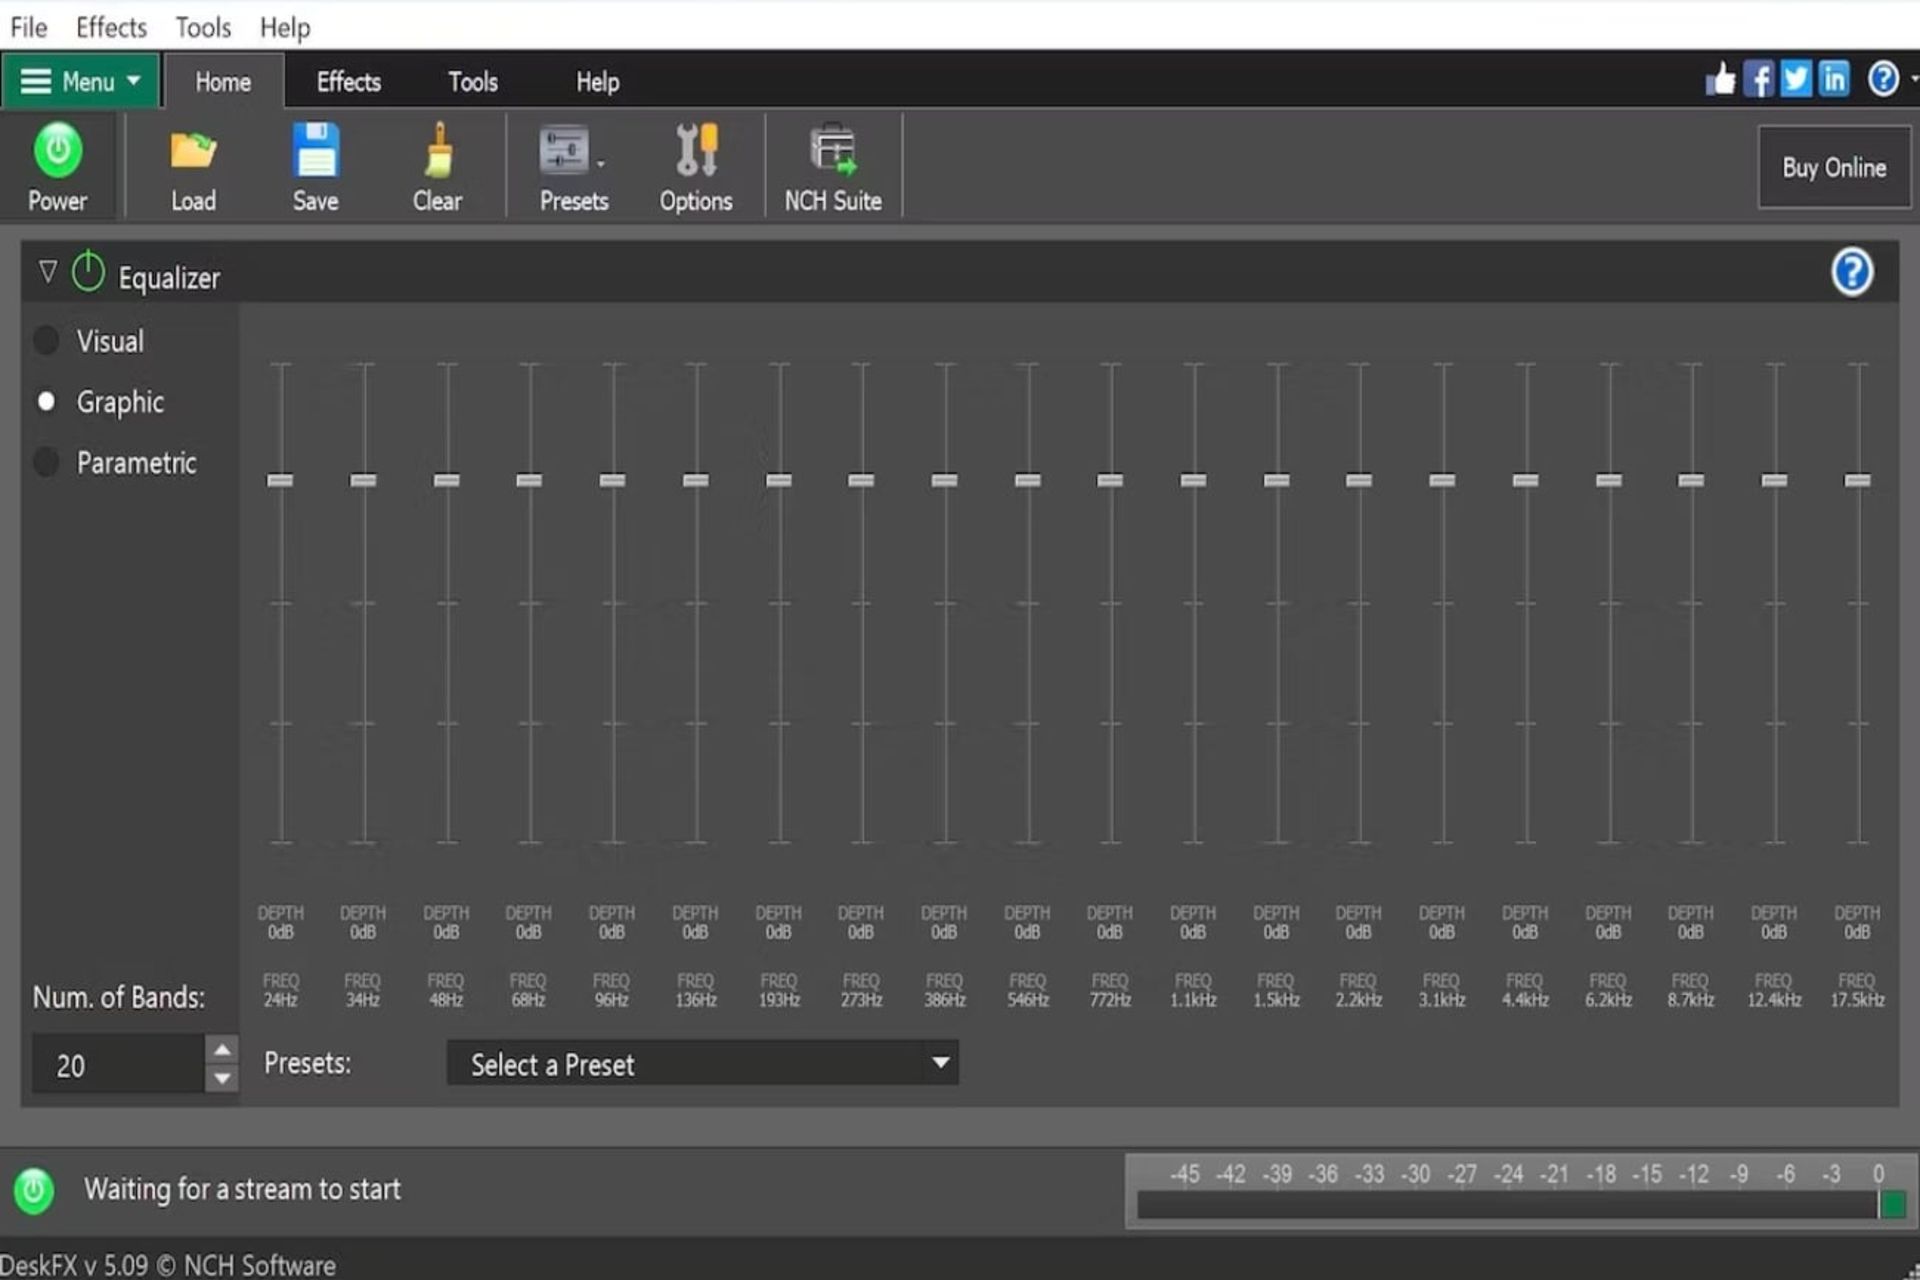This screenshot has height=1280, width=1920.
Task: Click the Save floppy disk icon
Action: point(315,151)
